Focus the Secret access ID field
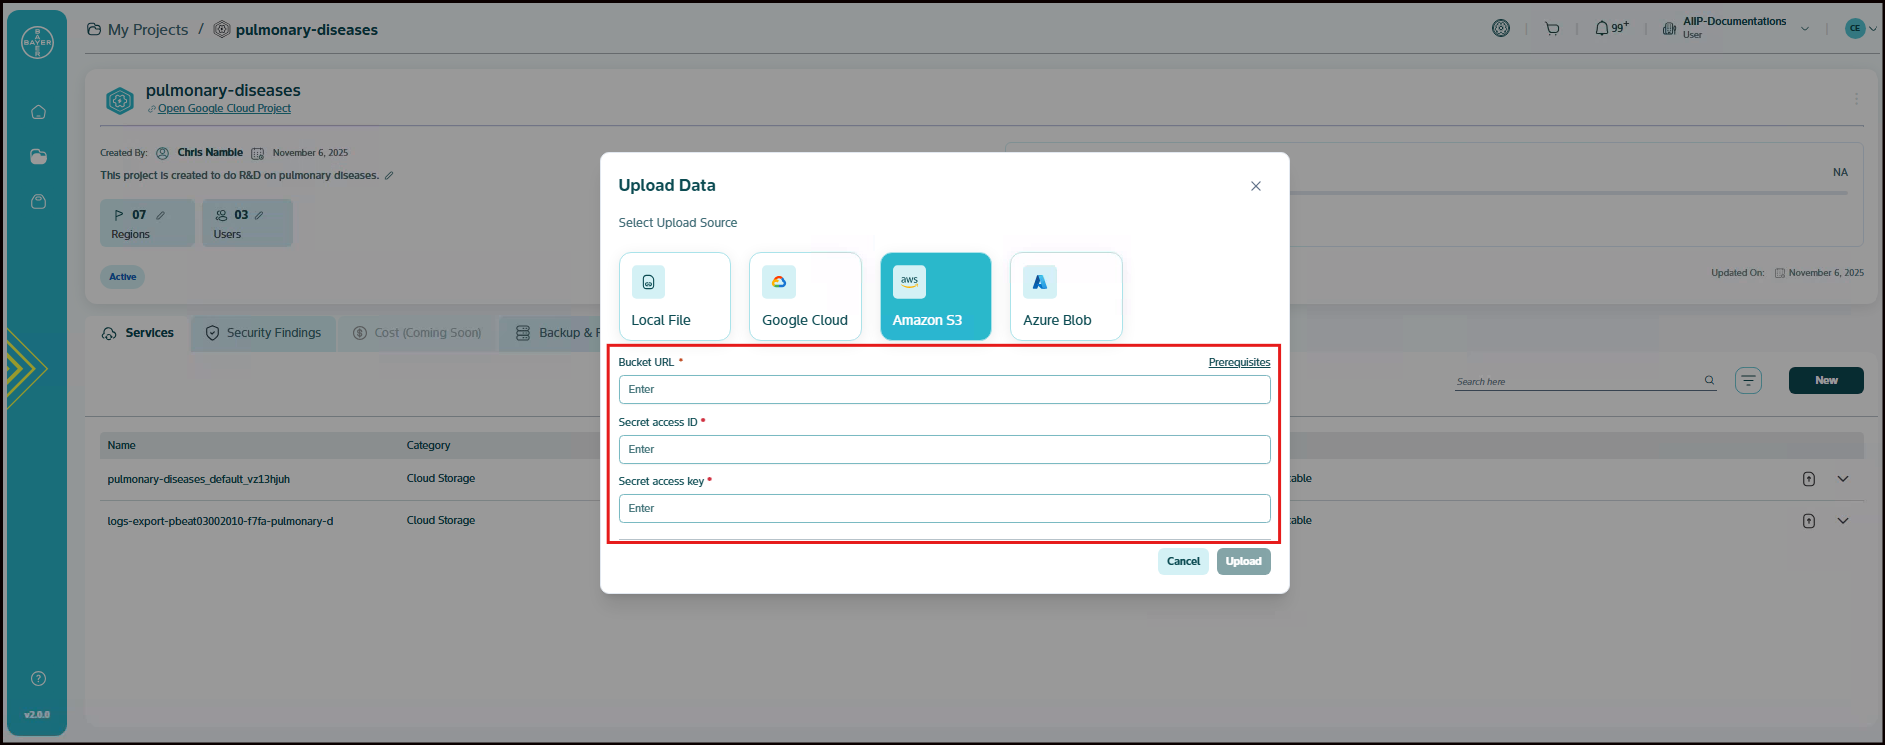This screenshot has width=1885, height=745. (x=943, y=450)
